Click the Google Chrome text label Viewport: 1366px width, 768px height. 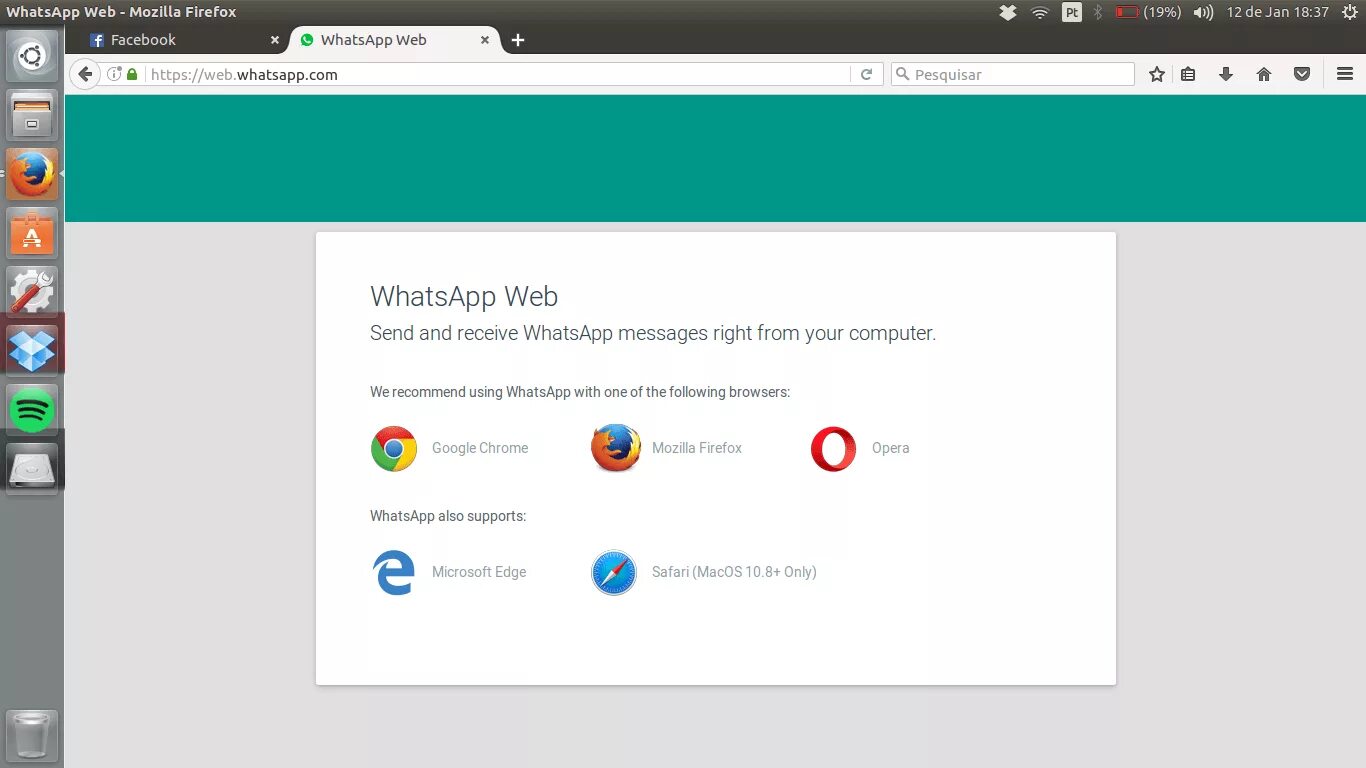pyautogui.click(x=480, y=448)
